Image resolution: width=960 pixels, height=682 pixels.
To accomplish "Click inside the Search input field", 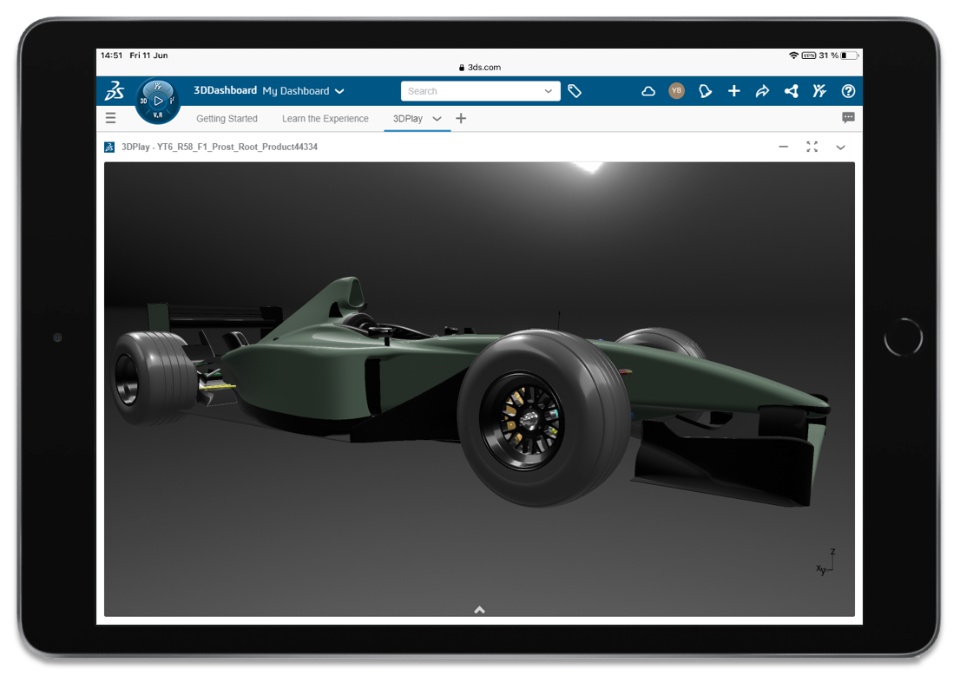I will tap(472, 91).
